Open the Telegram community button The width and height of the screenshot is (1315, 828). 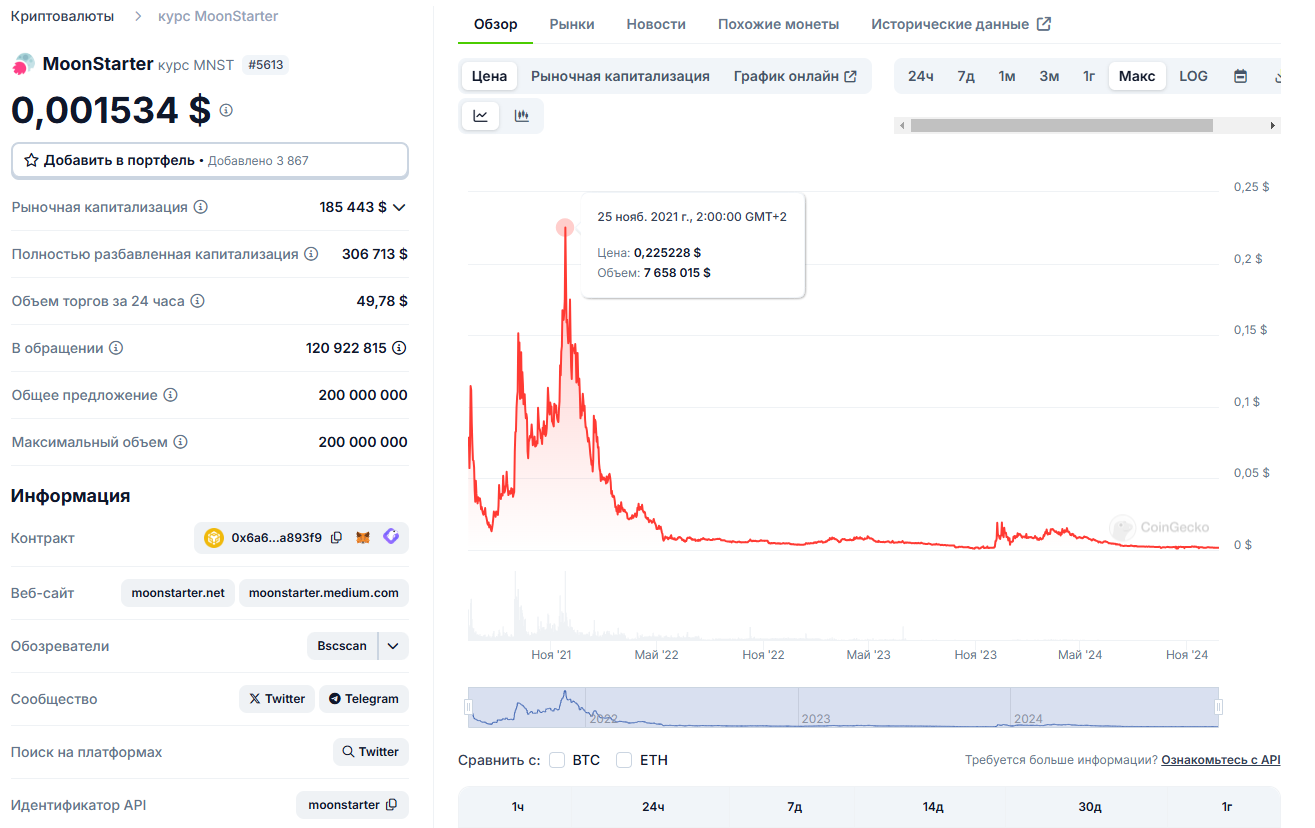pos(364,699)
